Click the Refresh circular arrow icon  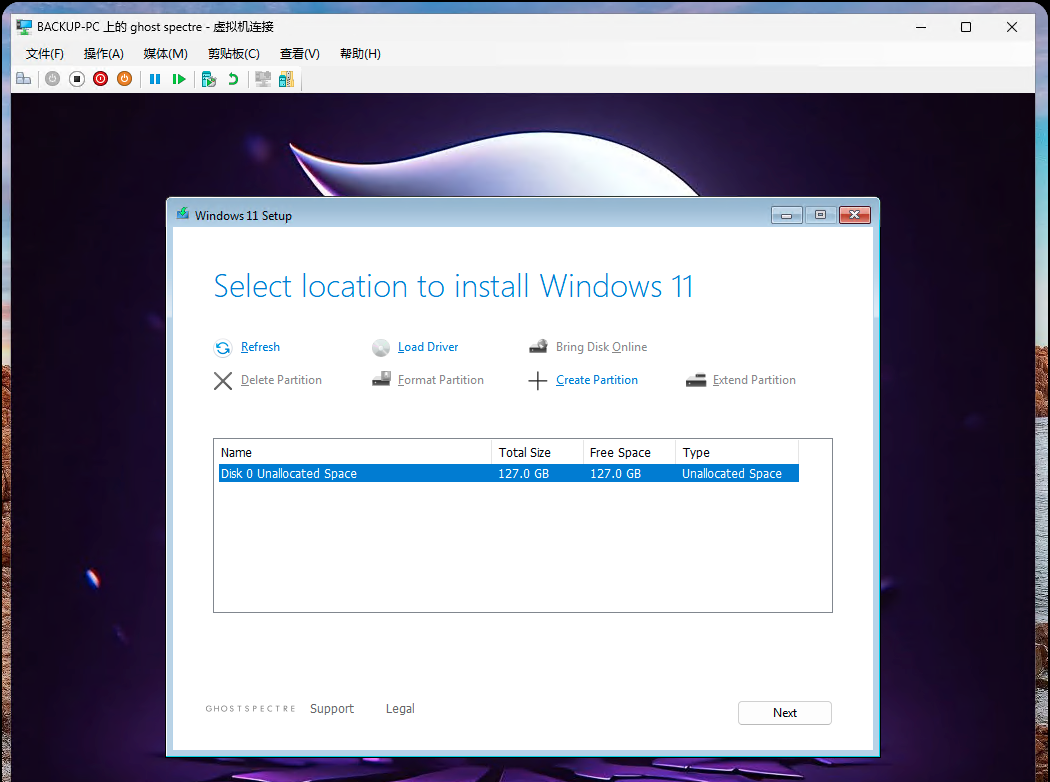(222, 347)
